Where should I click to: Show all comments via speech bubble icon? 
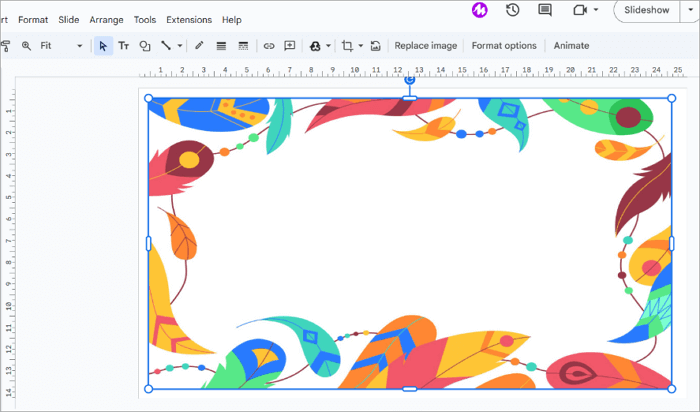[x=545, y=10]
